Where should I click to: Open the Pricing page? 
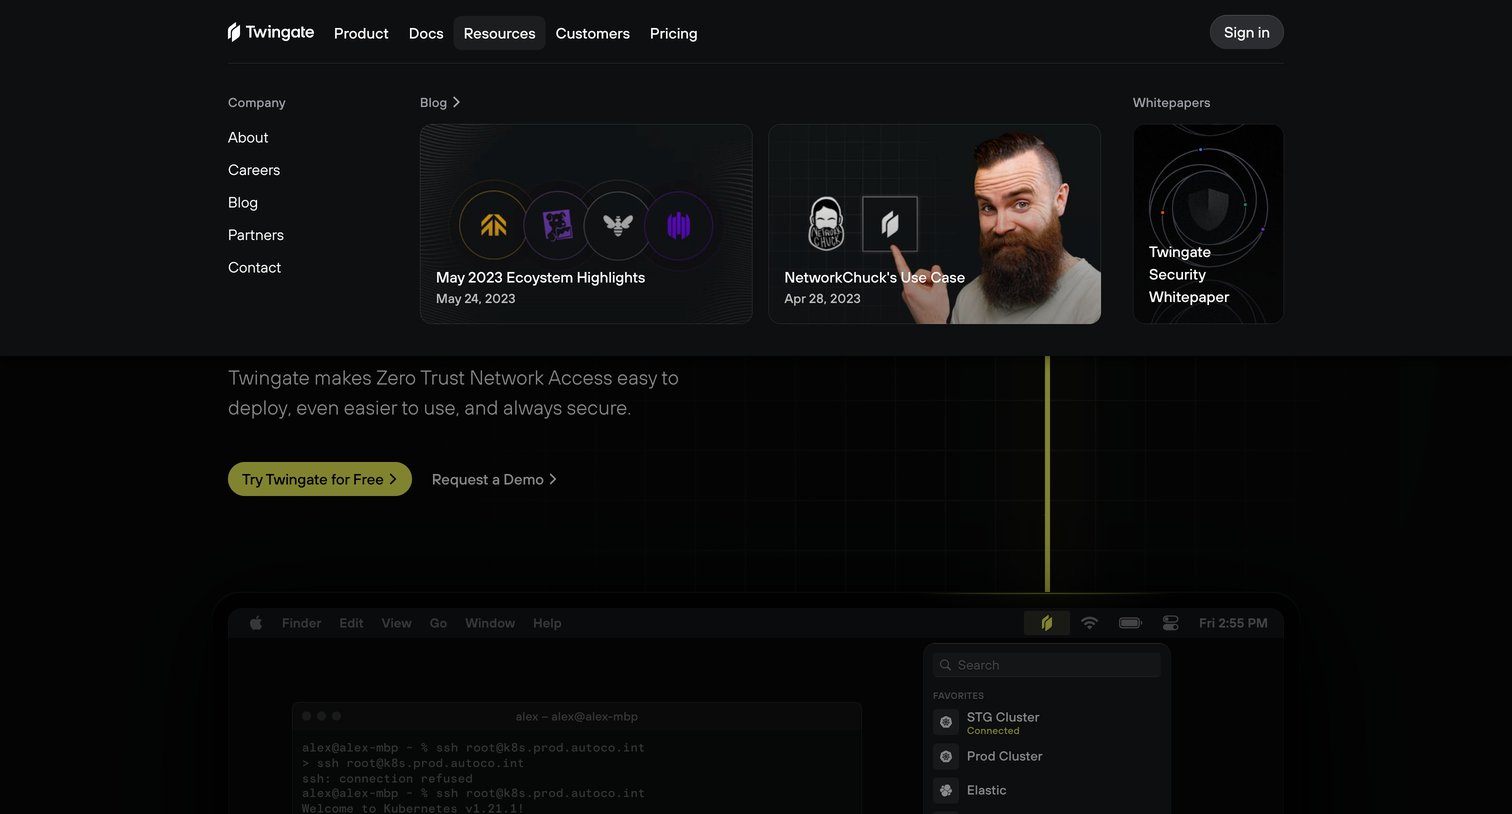pos(674,33)
